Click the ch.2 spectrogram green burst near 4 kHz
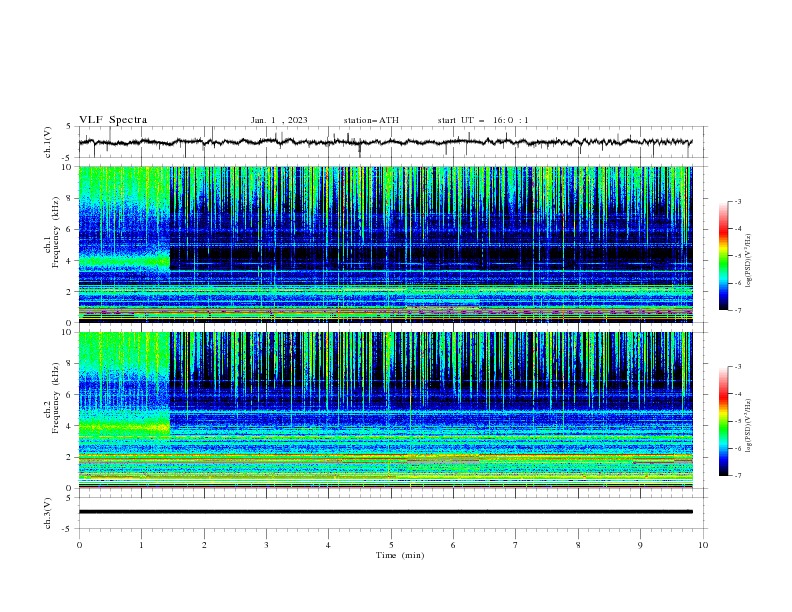 (x=124, y=426)
